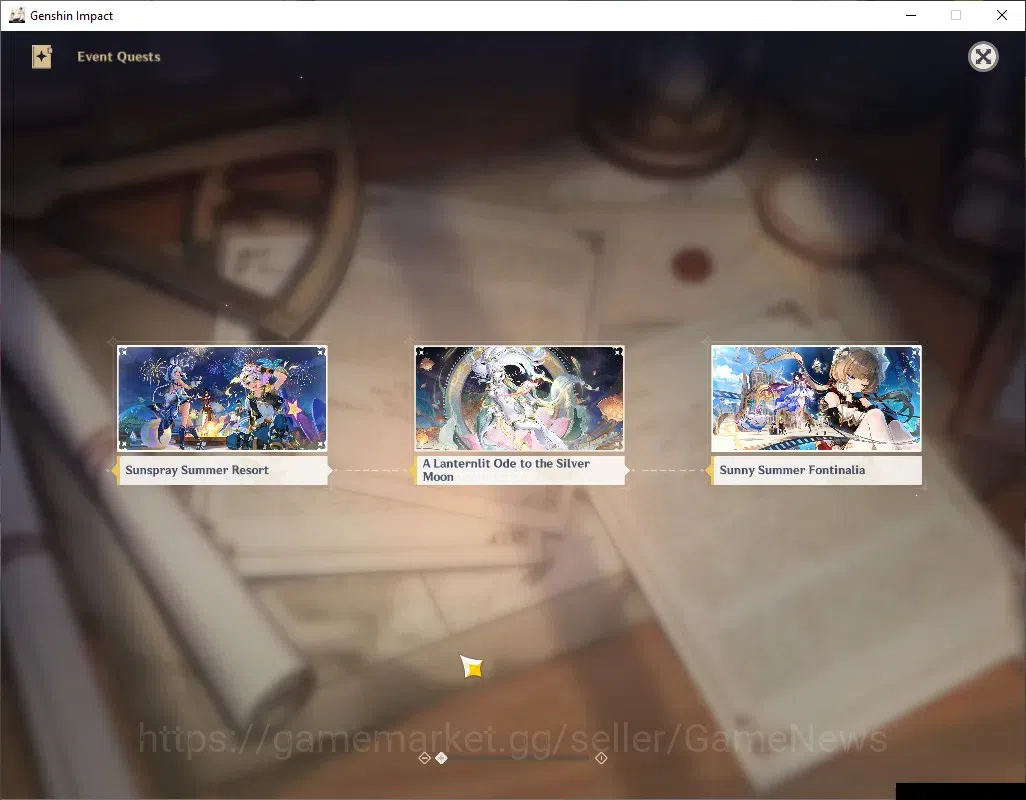
Task: Close the Event Quests screen with the round X
Action: point(983,57)
